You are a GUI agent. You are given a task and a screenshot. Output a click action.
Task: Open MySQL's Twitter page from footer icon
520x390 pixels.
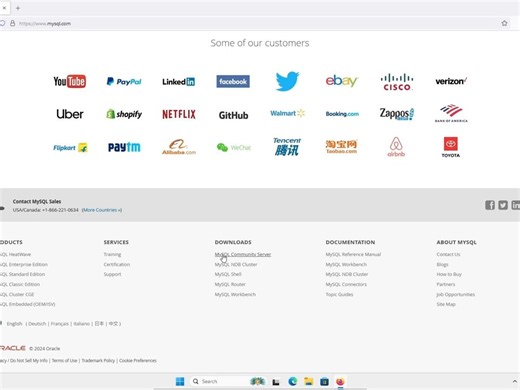click(x=503, y=205)
